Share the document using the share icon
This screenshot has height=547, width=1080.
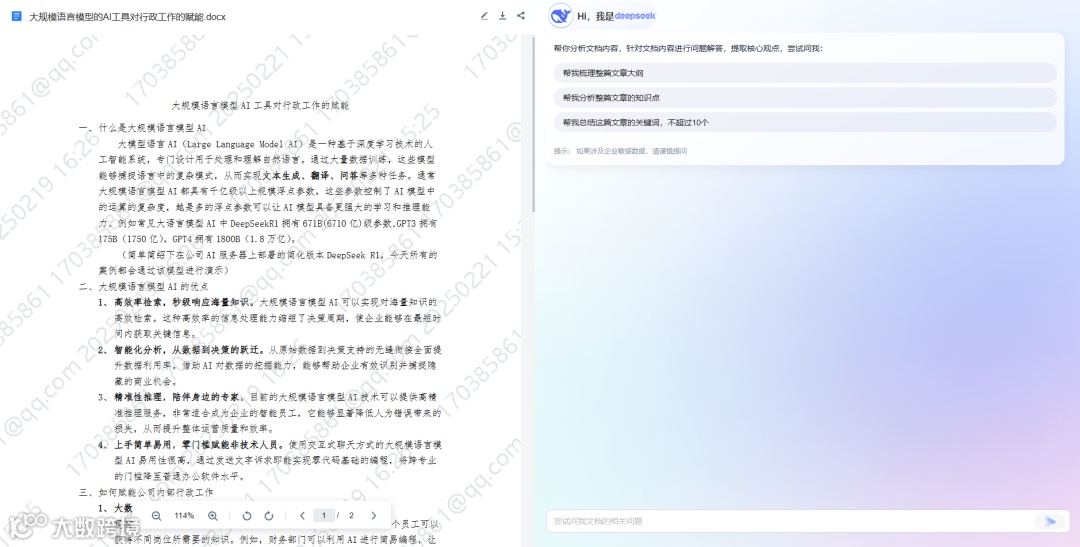pyautogui.click(x=521, y=16)
